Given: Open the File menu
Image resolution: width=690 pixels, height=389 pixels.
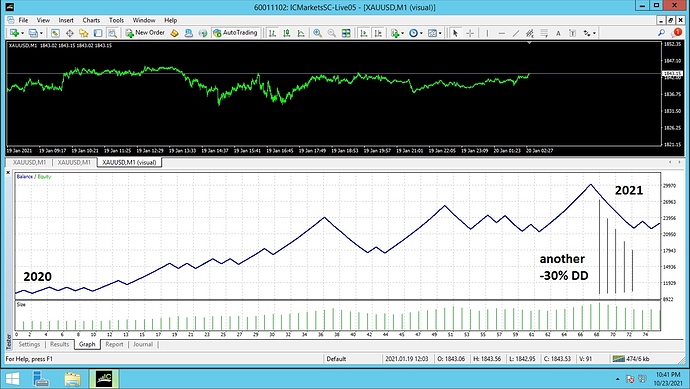Looking at the screenshot, I should (x=23, y=20).
